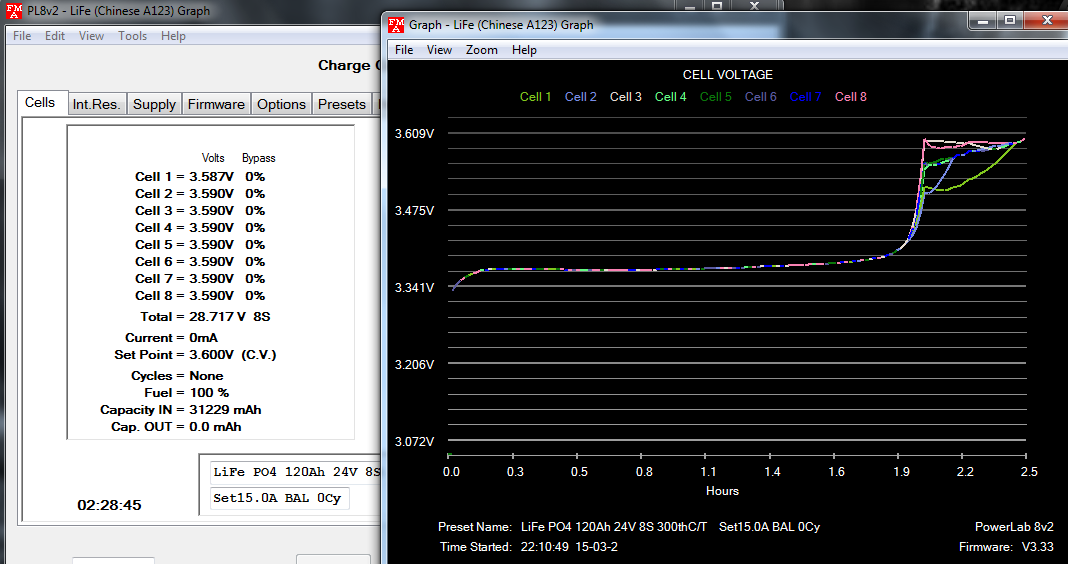Open the Tools menu in PL8v2
This screenshot has height=564, width=1068.
coord(132,36)
